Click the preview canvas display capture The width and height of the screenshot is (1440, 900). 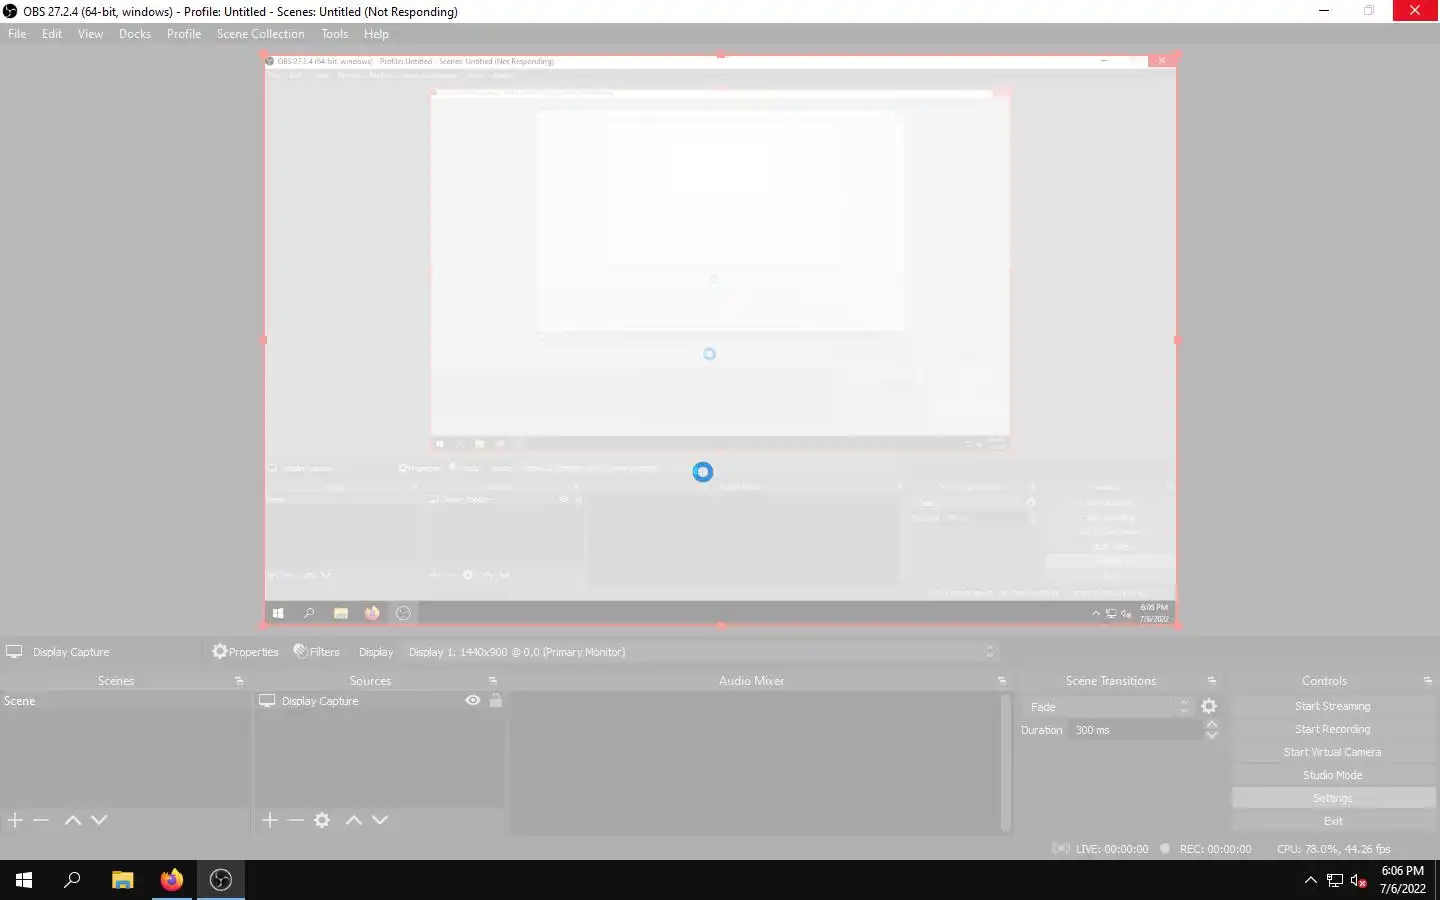click(x=720, y=340)
